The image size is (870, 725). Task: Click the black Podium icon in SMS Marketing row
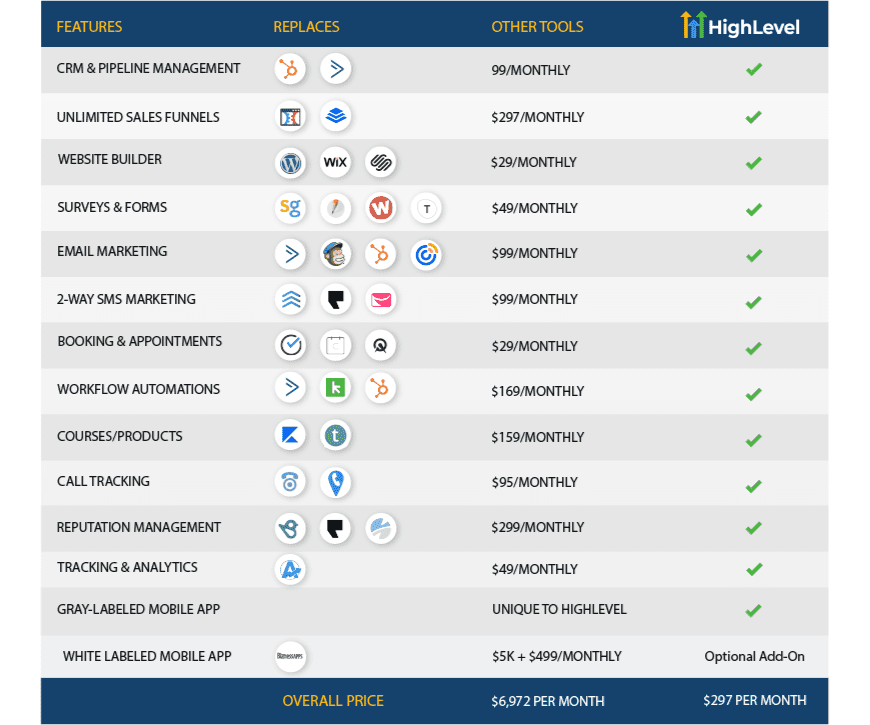pyautogui.click(x=336, y=300)
